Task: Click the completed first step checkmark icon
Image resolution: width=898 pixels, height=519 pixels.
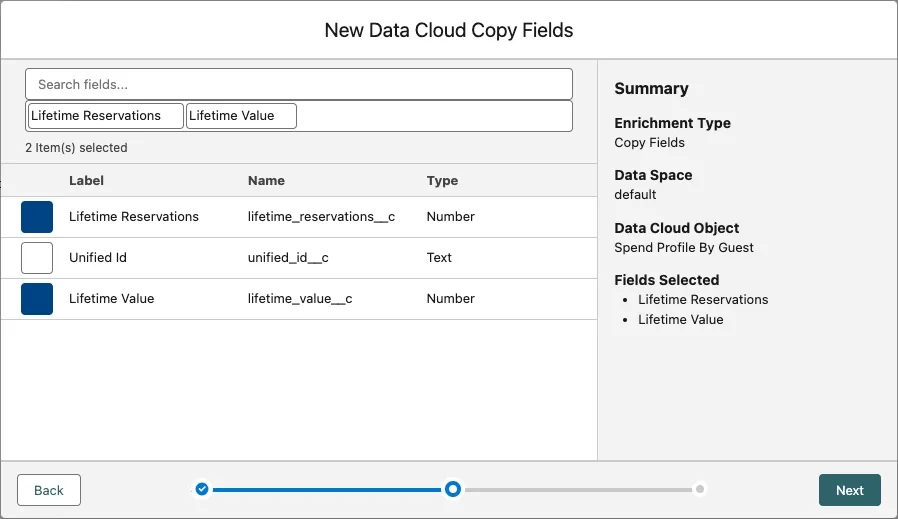Action: click(202, 489)
